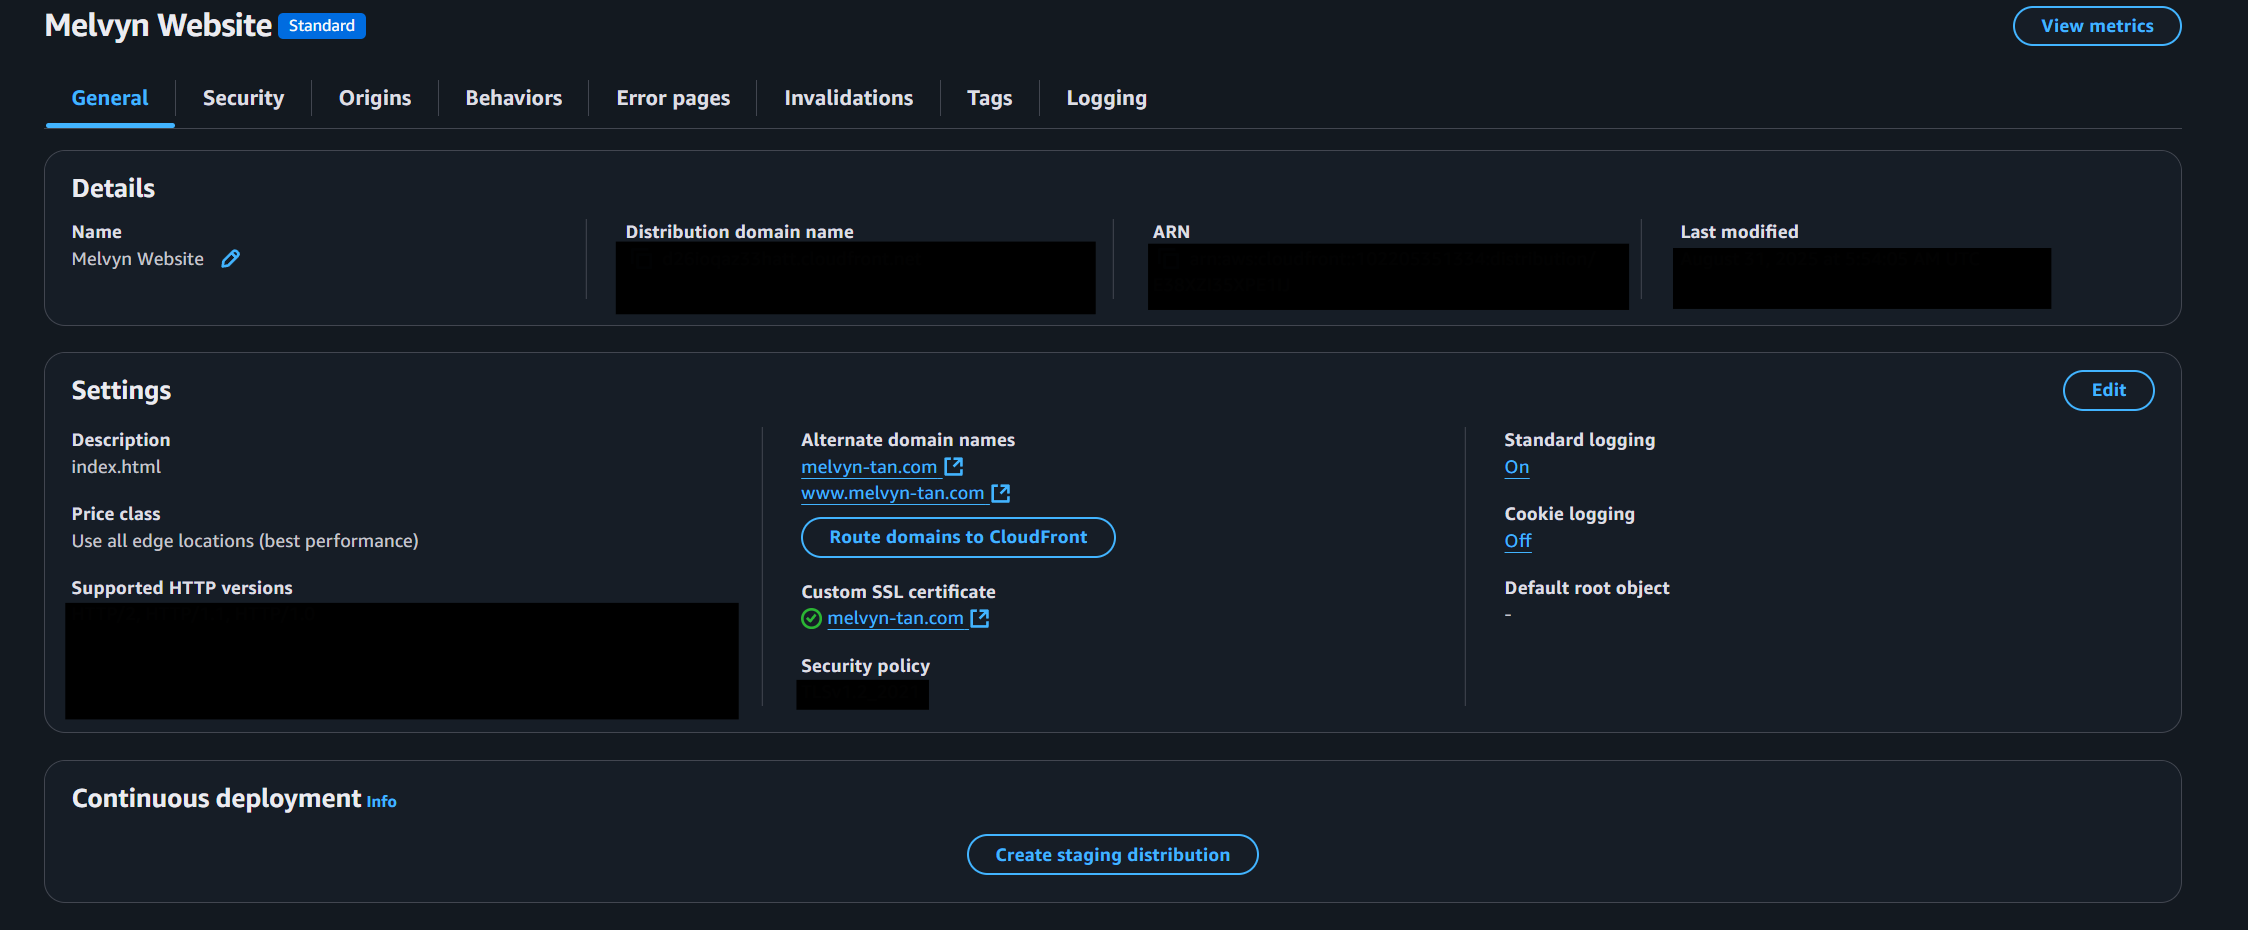2248x930 pixels.
Task: Click the Custom SSL certificate label
Action: 898,592
